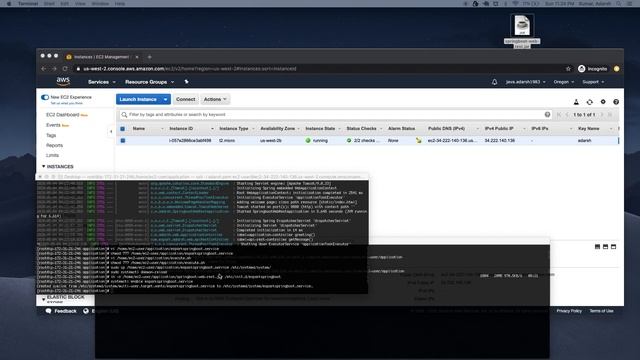640x360 pixels.
Task: Click the Launch Instance button
Action: click(x=138, y=99)
